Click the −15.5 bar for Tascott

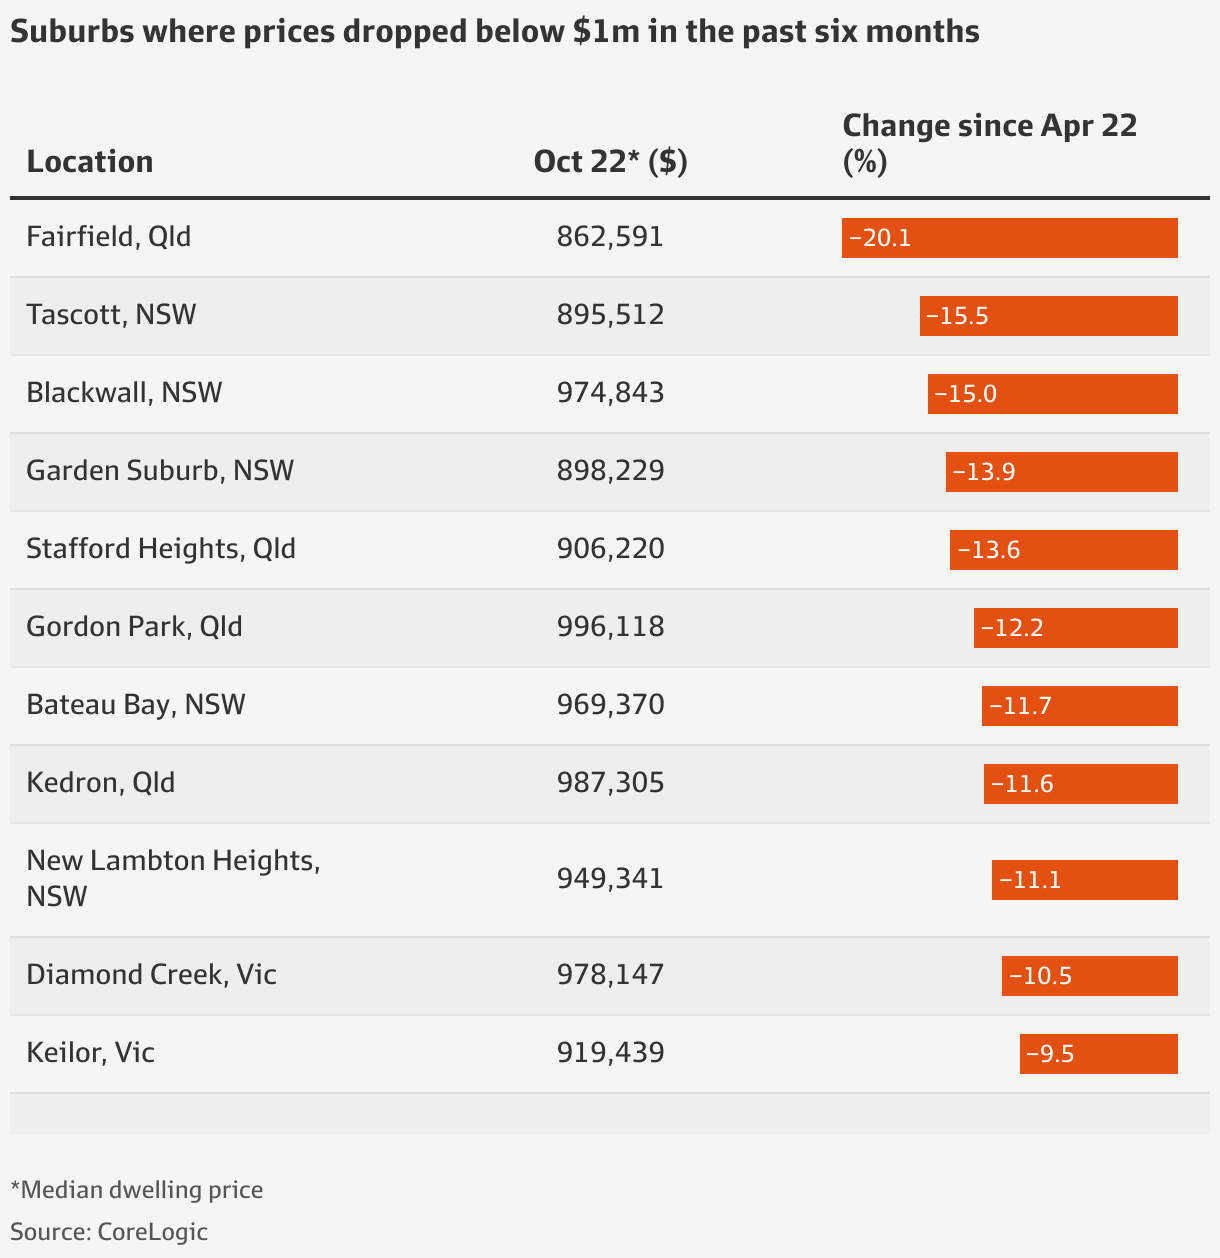coord(1049,316)
